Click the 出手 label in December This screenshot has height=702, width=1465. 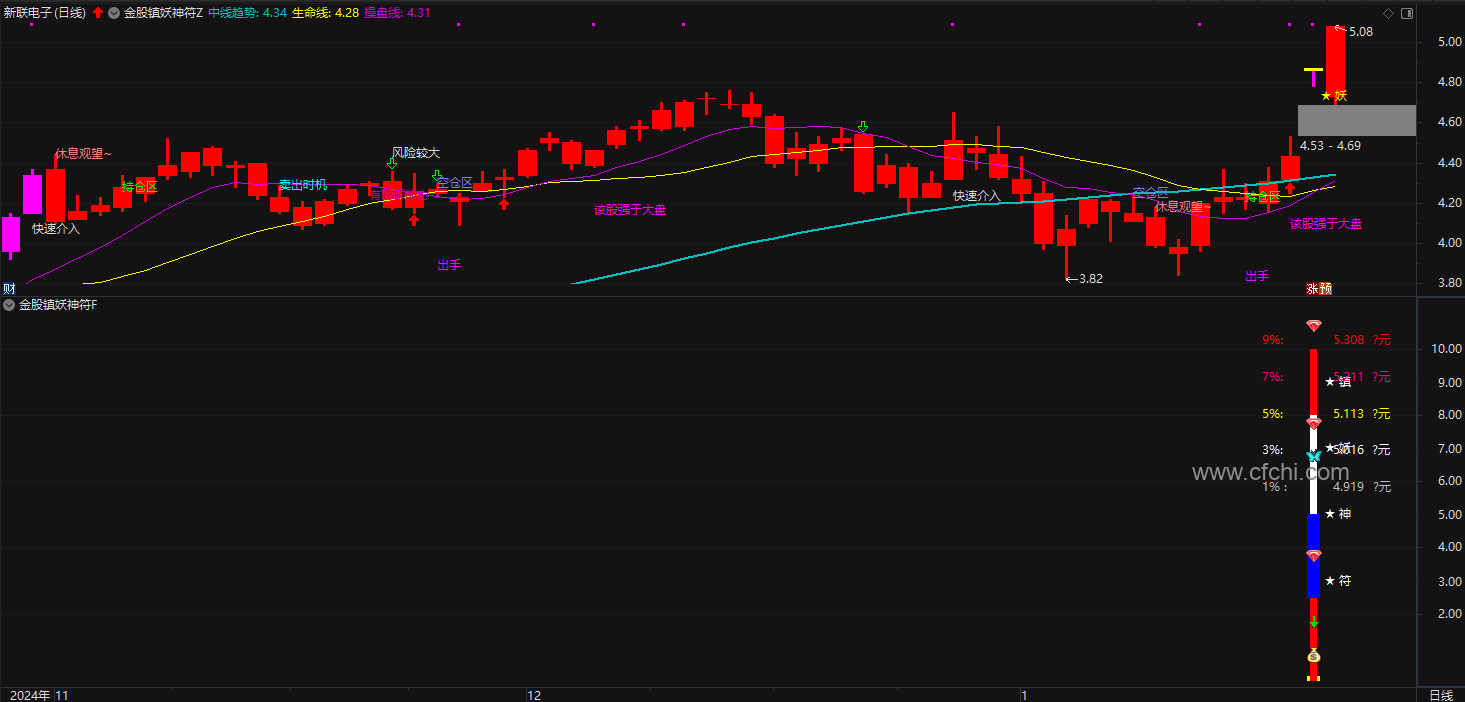(449, 265)
